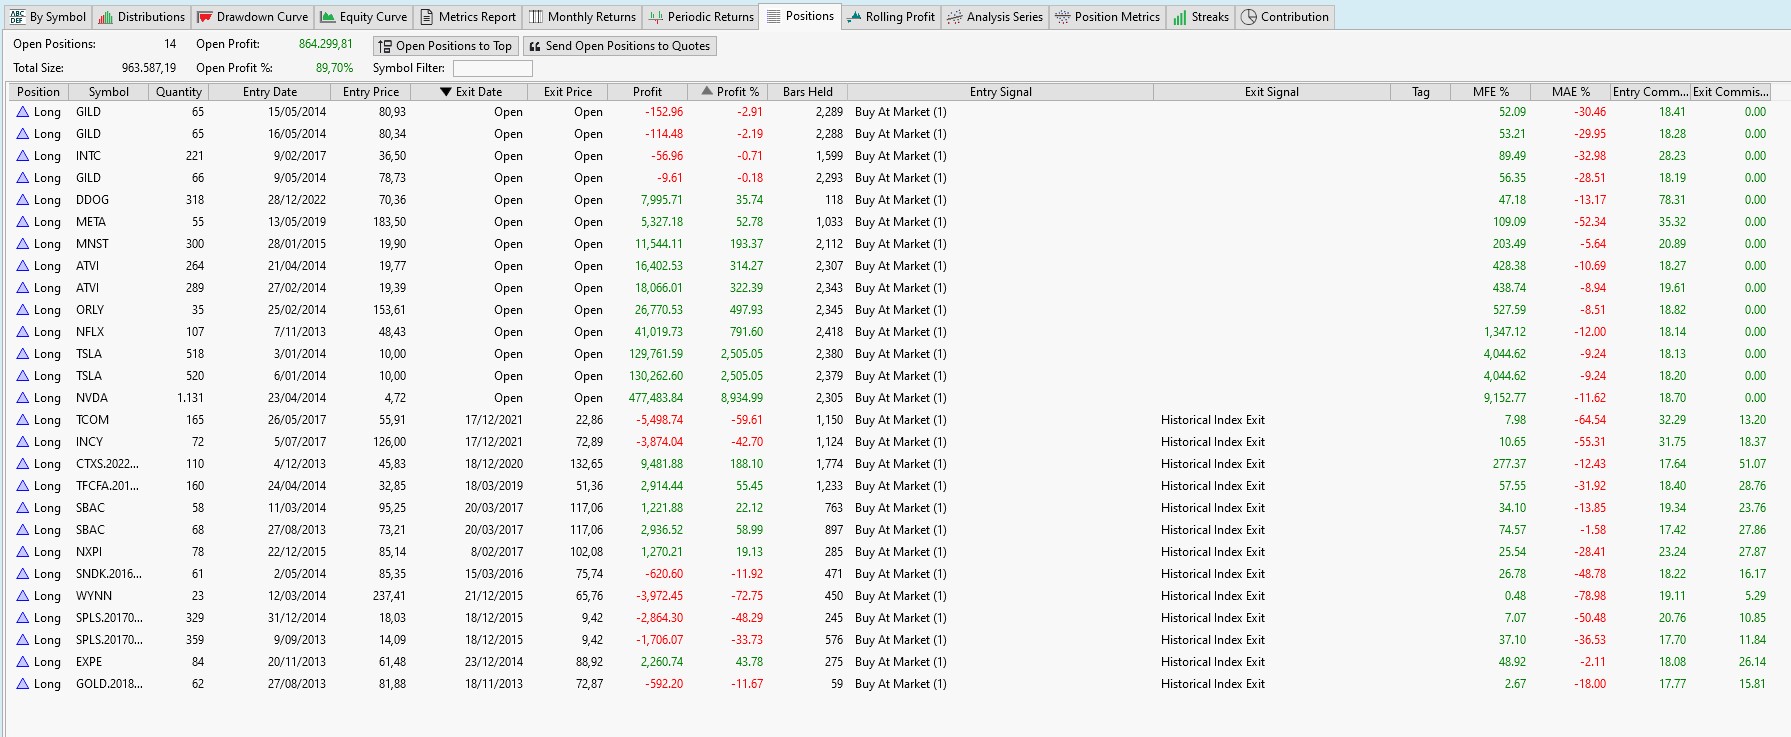This screenshot has height=737, width=1791.
Task: Click the By Symbol tab icon
Action: click(x=17, y=17)
